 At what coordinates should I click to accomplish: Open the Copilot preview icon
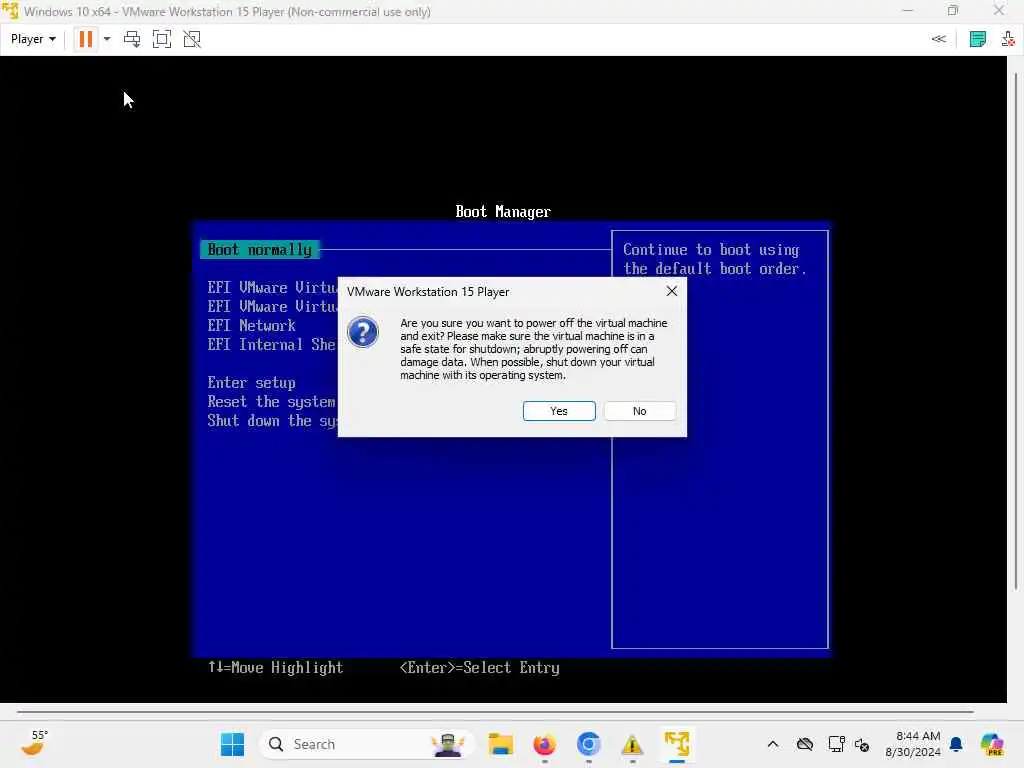coord(992,744)
